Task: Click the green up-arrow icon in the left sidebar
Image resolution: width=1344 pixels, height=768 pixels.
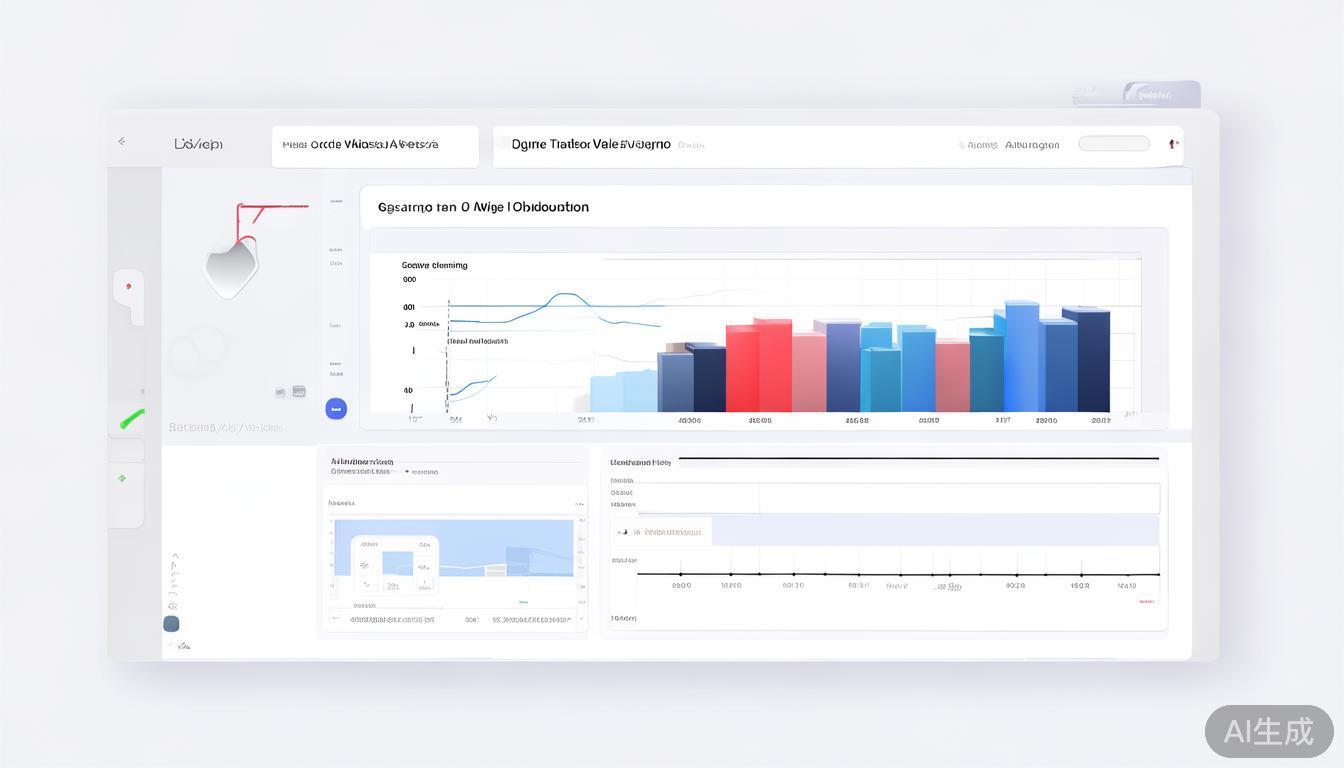Action: tap(122, 479)
